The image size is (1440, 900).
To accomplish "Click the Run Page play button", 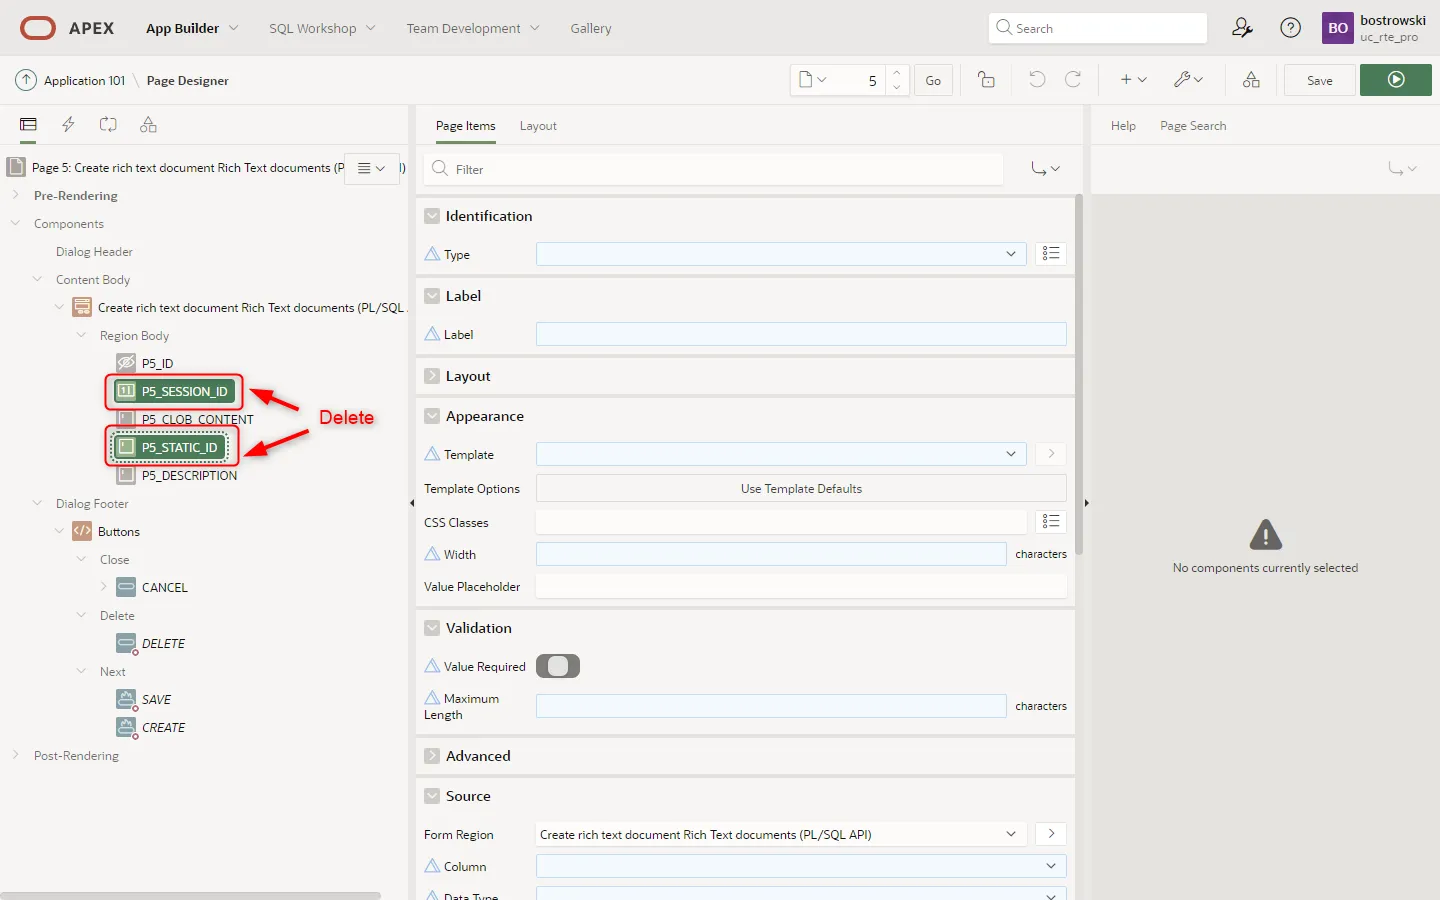I will (x=1395, y=80).
